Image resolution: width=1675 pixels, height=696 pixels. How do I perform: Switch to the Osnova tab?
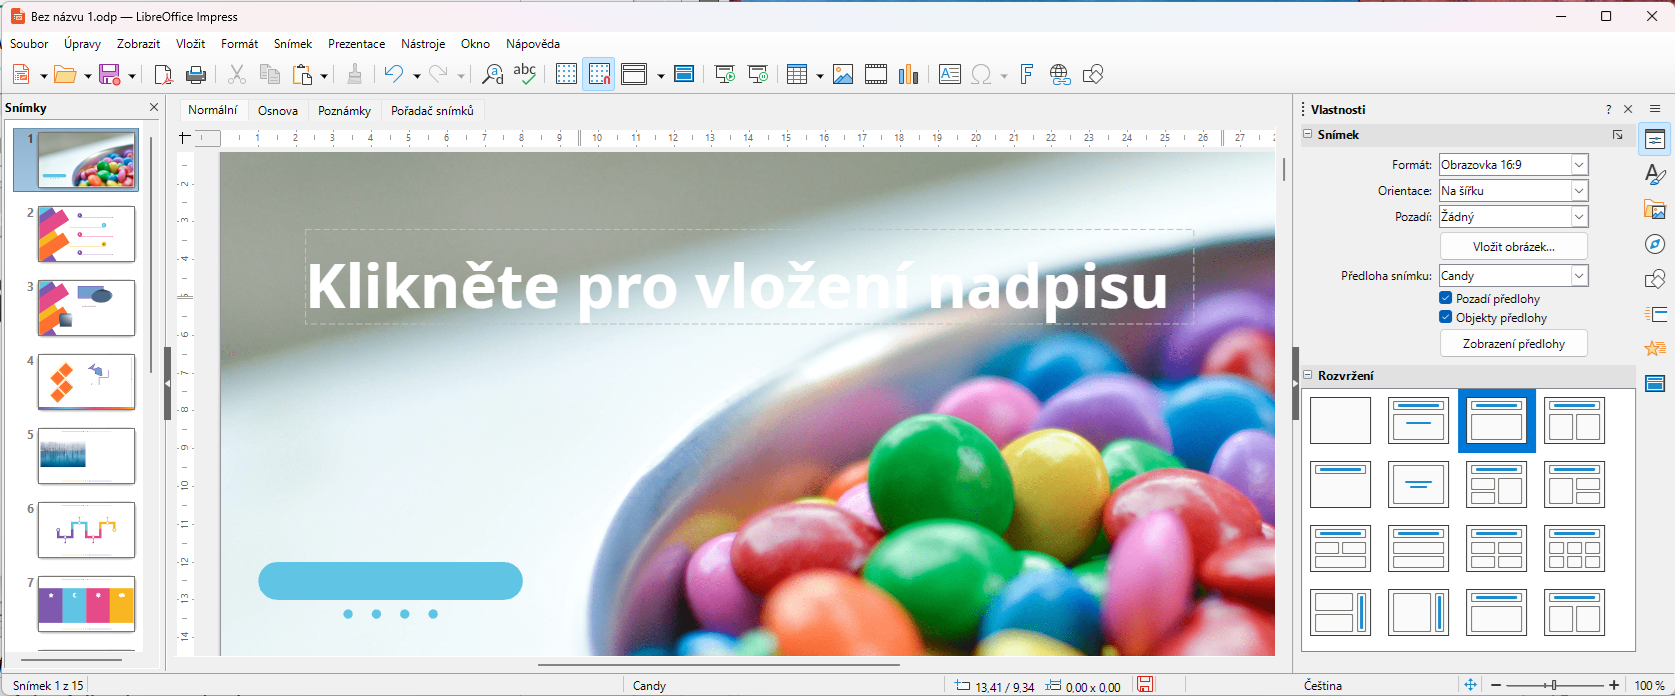(x=278, y=111)
